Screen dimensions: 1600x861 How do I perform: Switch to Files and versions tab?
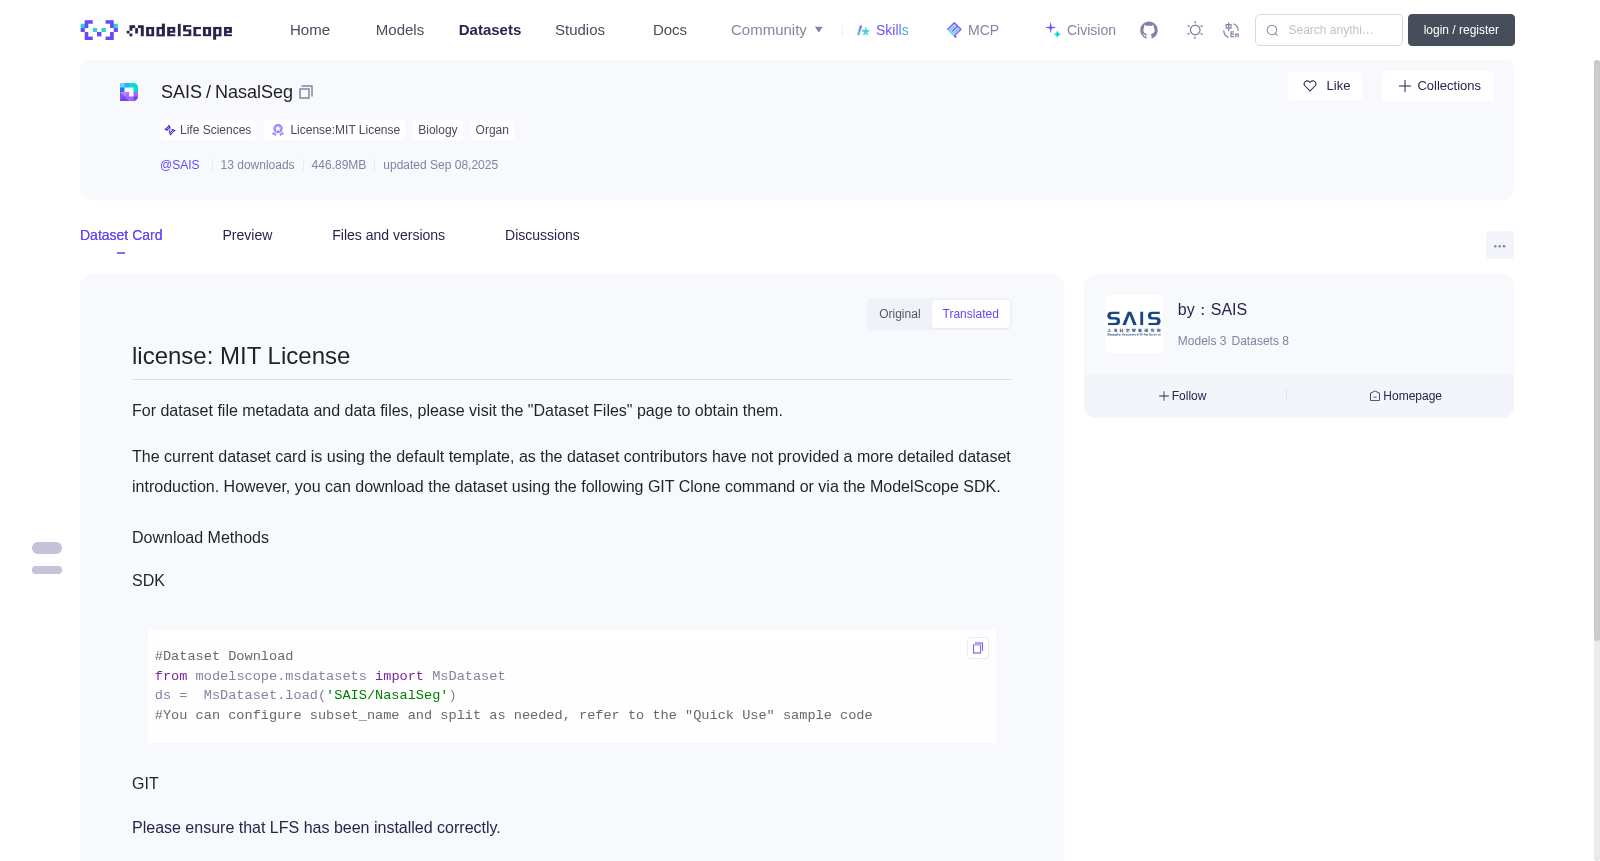pos(388,235)
